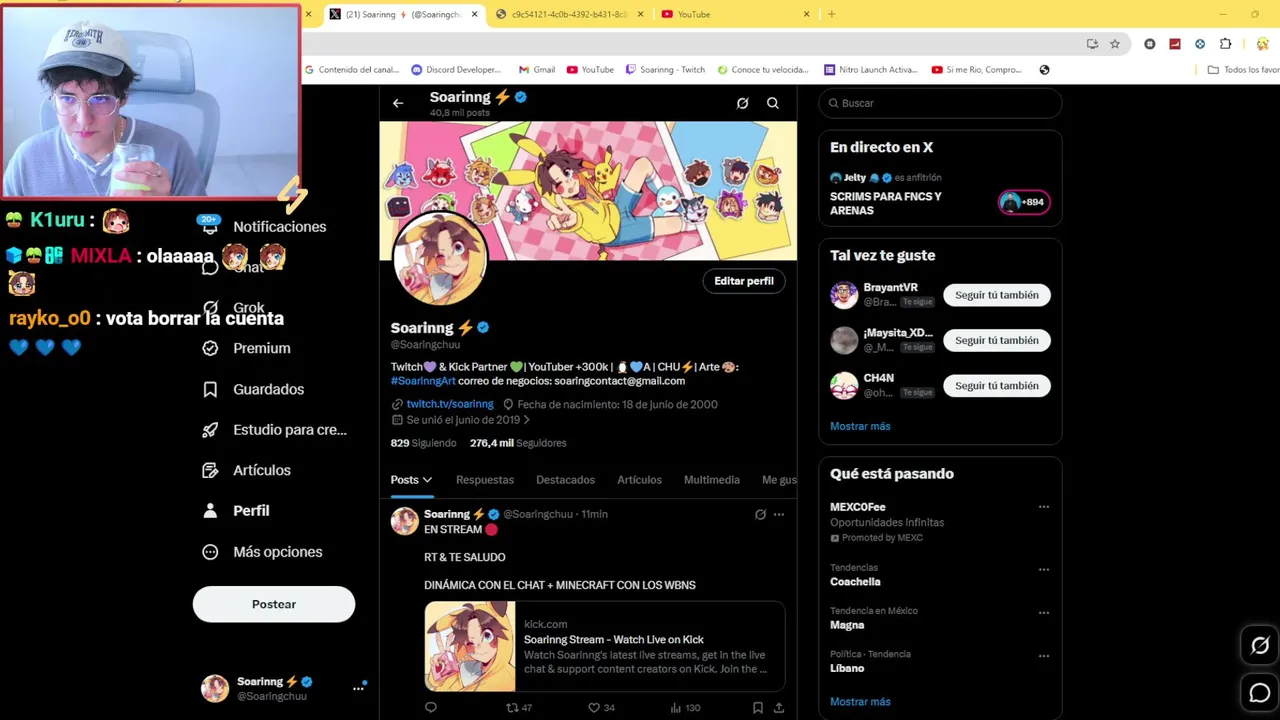Open more options for Coachella trend
The width and height of the screenshot is (1280, 720).
coord(1043,570)
